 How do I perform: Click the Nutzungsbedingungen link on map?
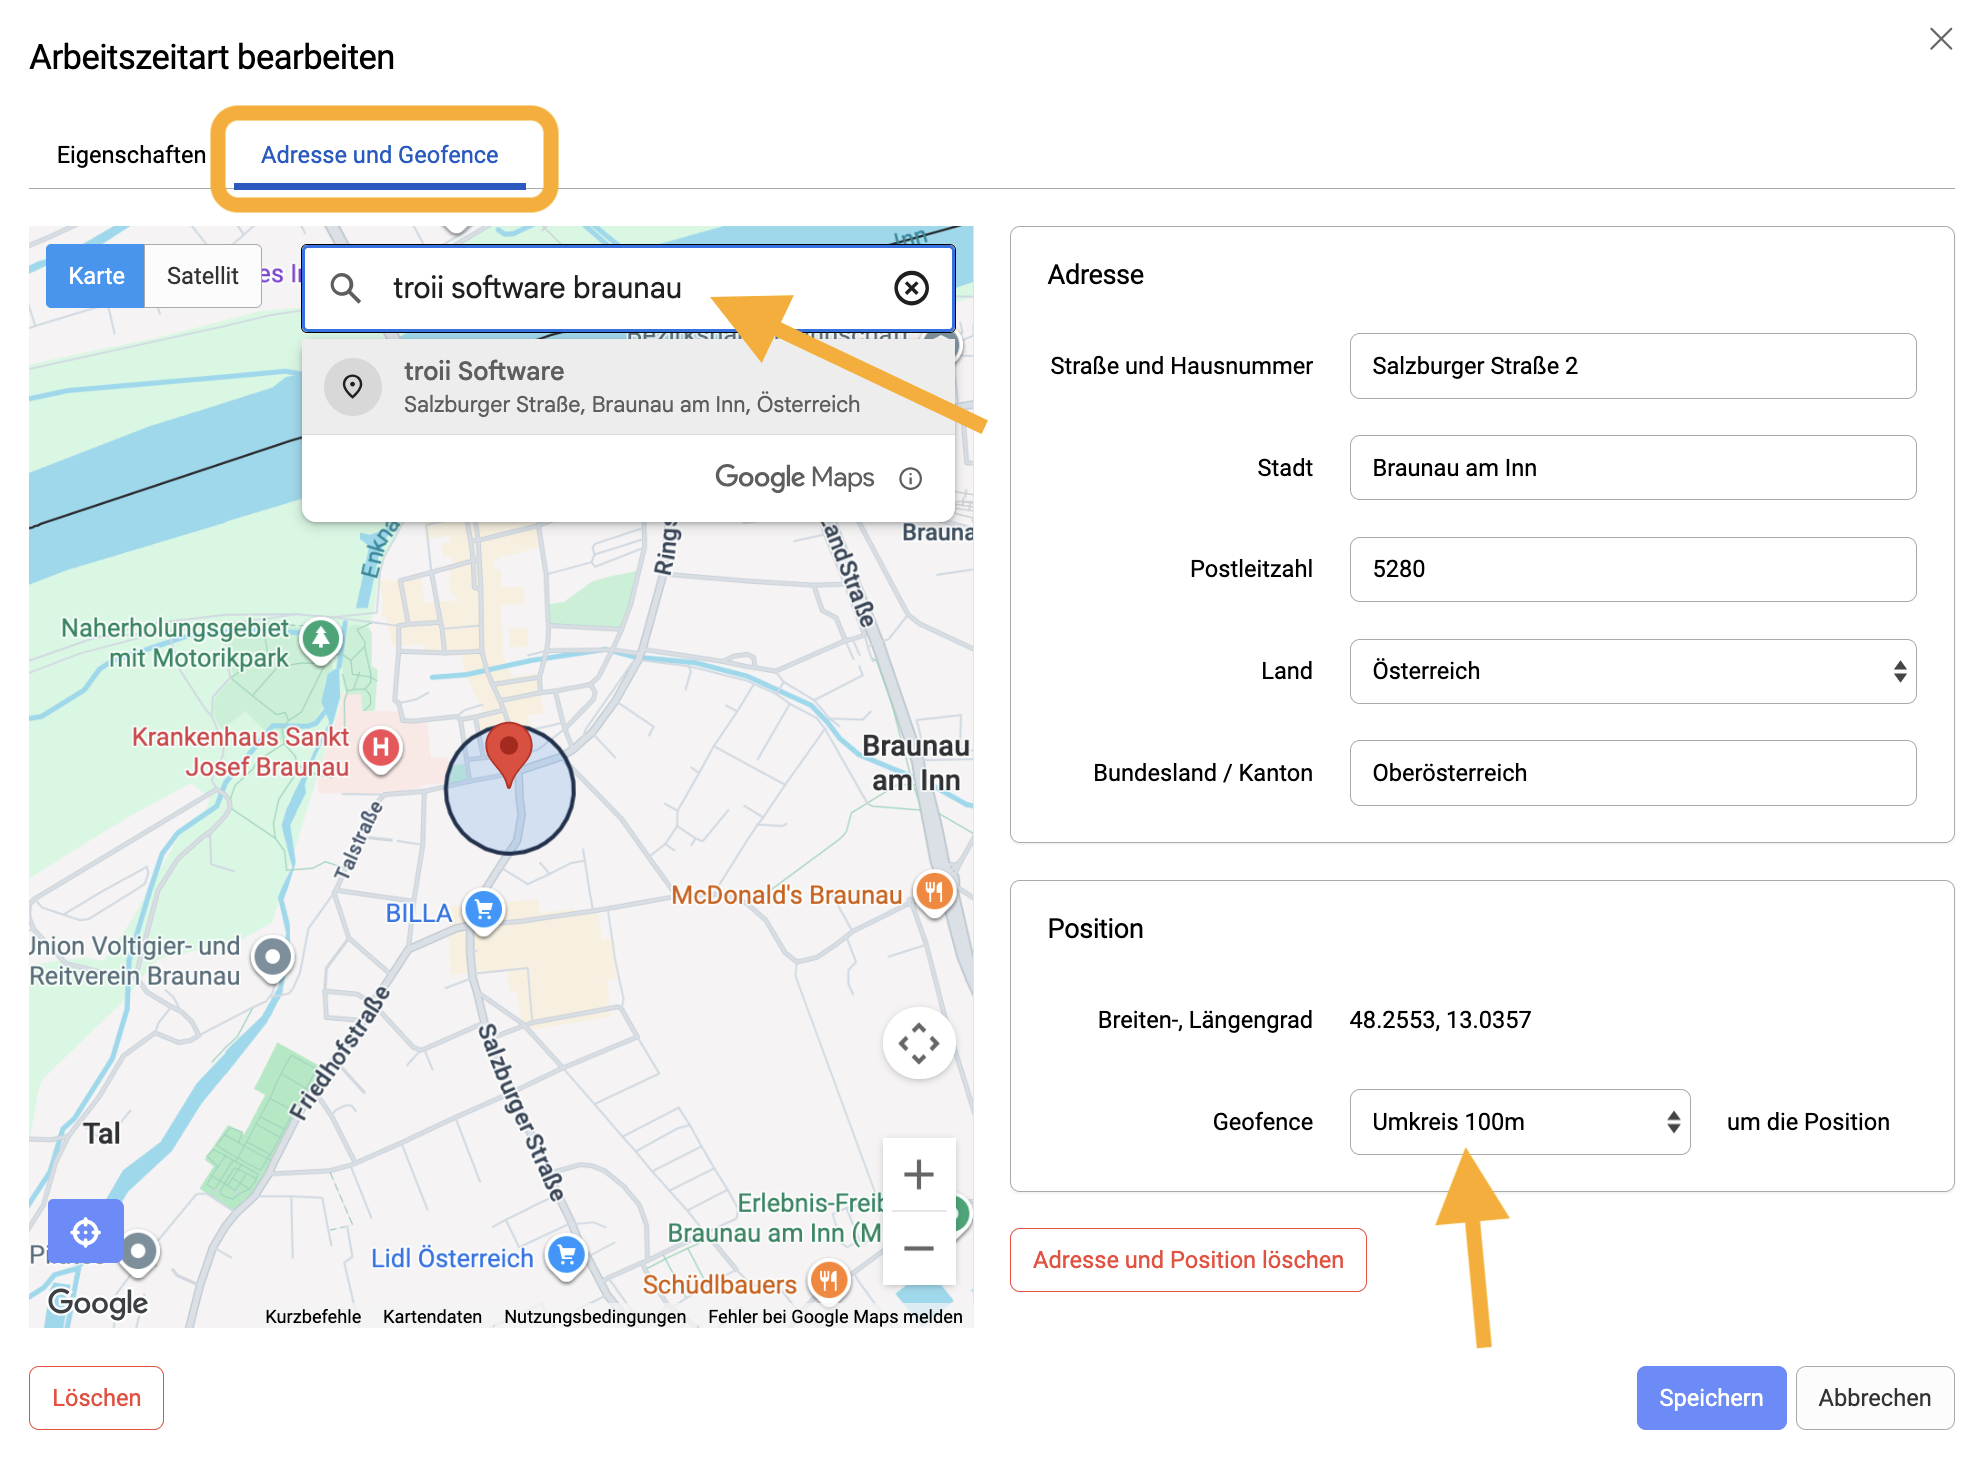pos(595,1316)
